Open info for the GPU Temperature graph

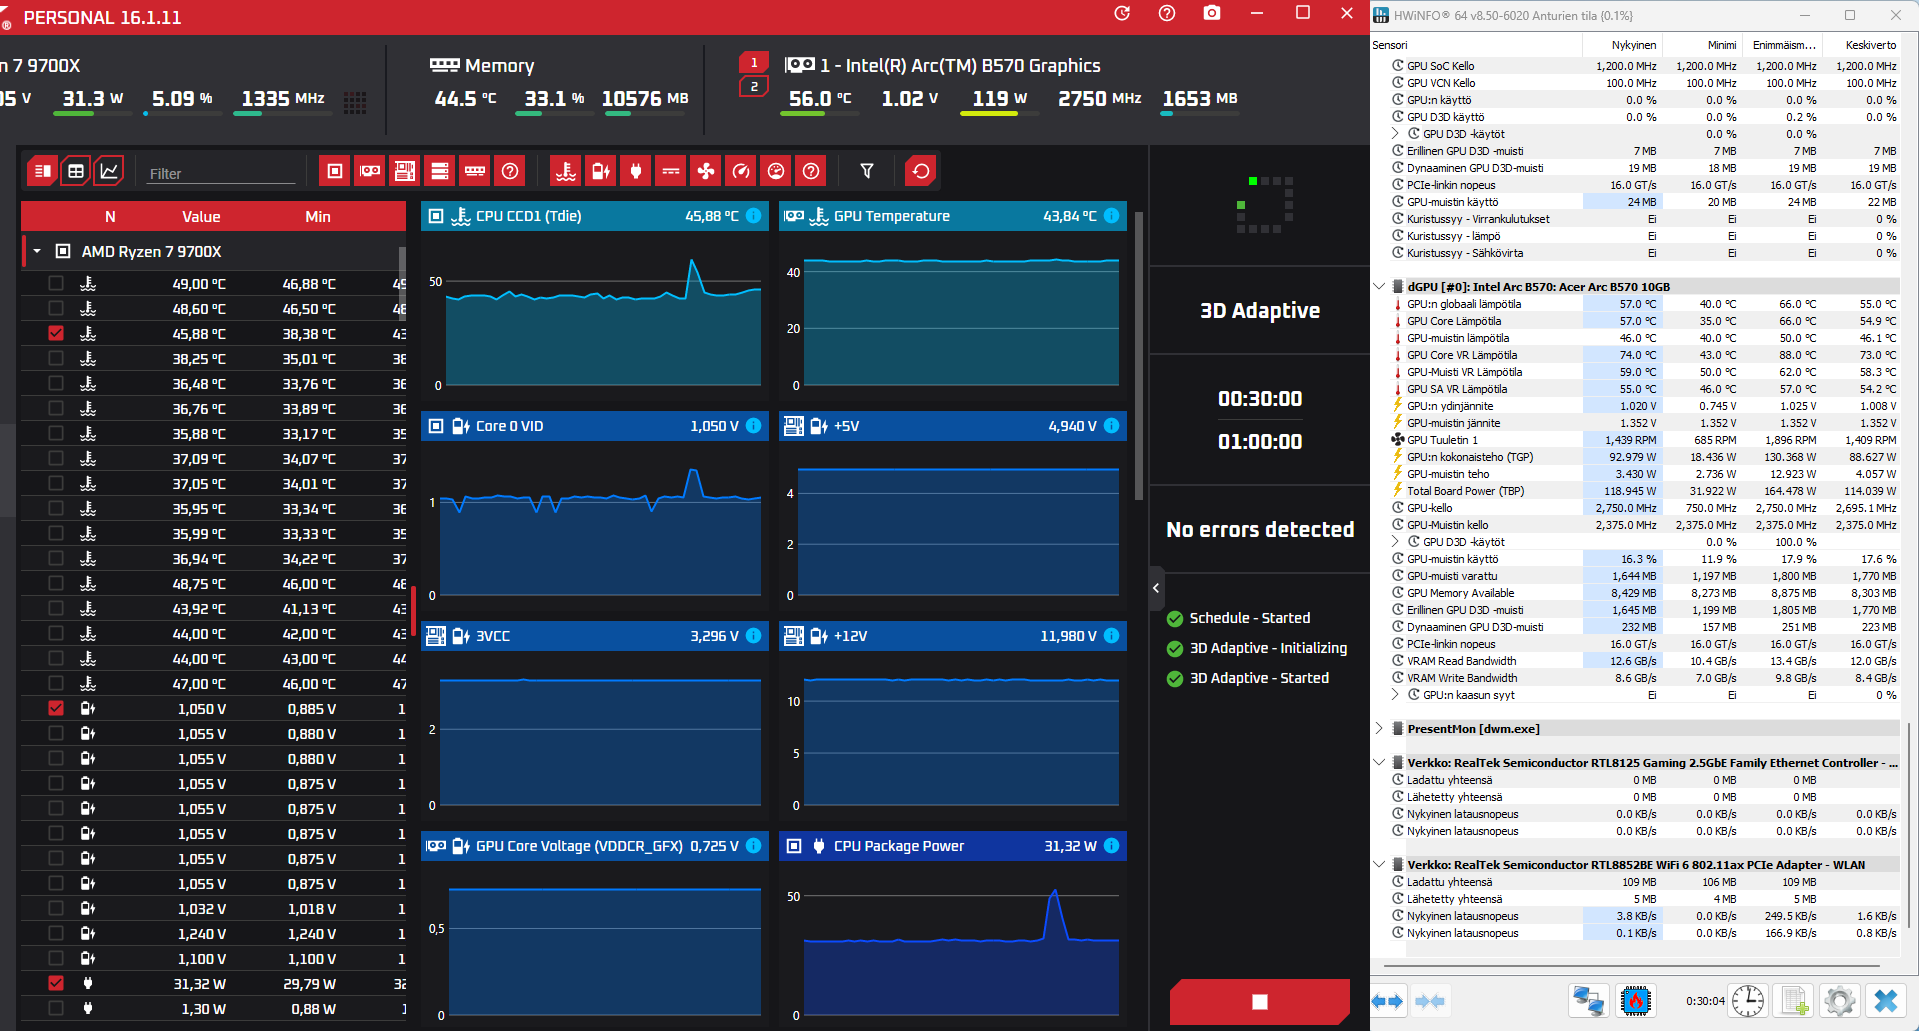[x=1111, y=216]
